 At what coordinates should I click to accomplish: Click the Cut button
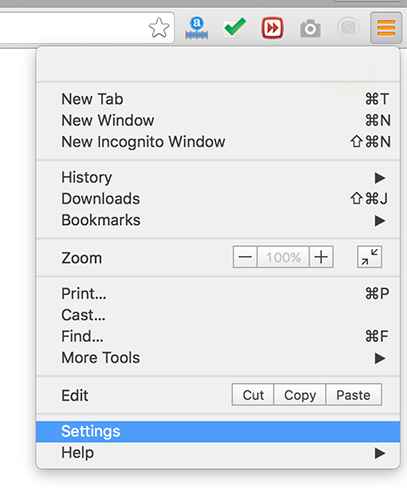253,395
